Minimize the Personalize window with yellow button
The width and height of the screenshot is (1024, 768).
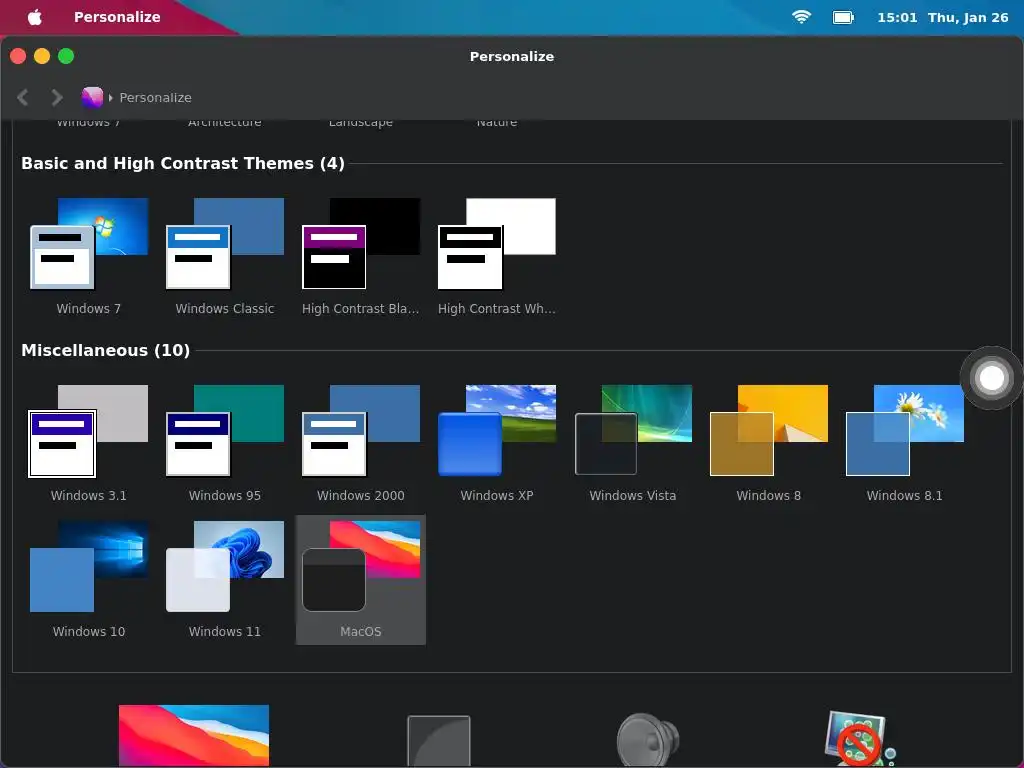[42, 56]
